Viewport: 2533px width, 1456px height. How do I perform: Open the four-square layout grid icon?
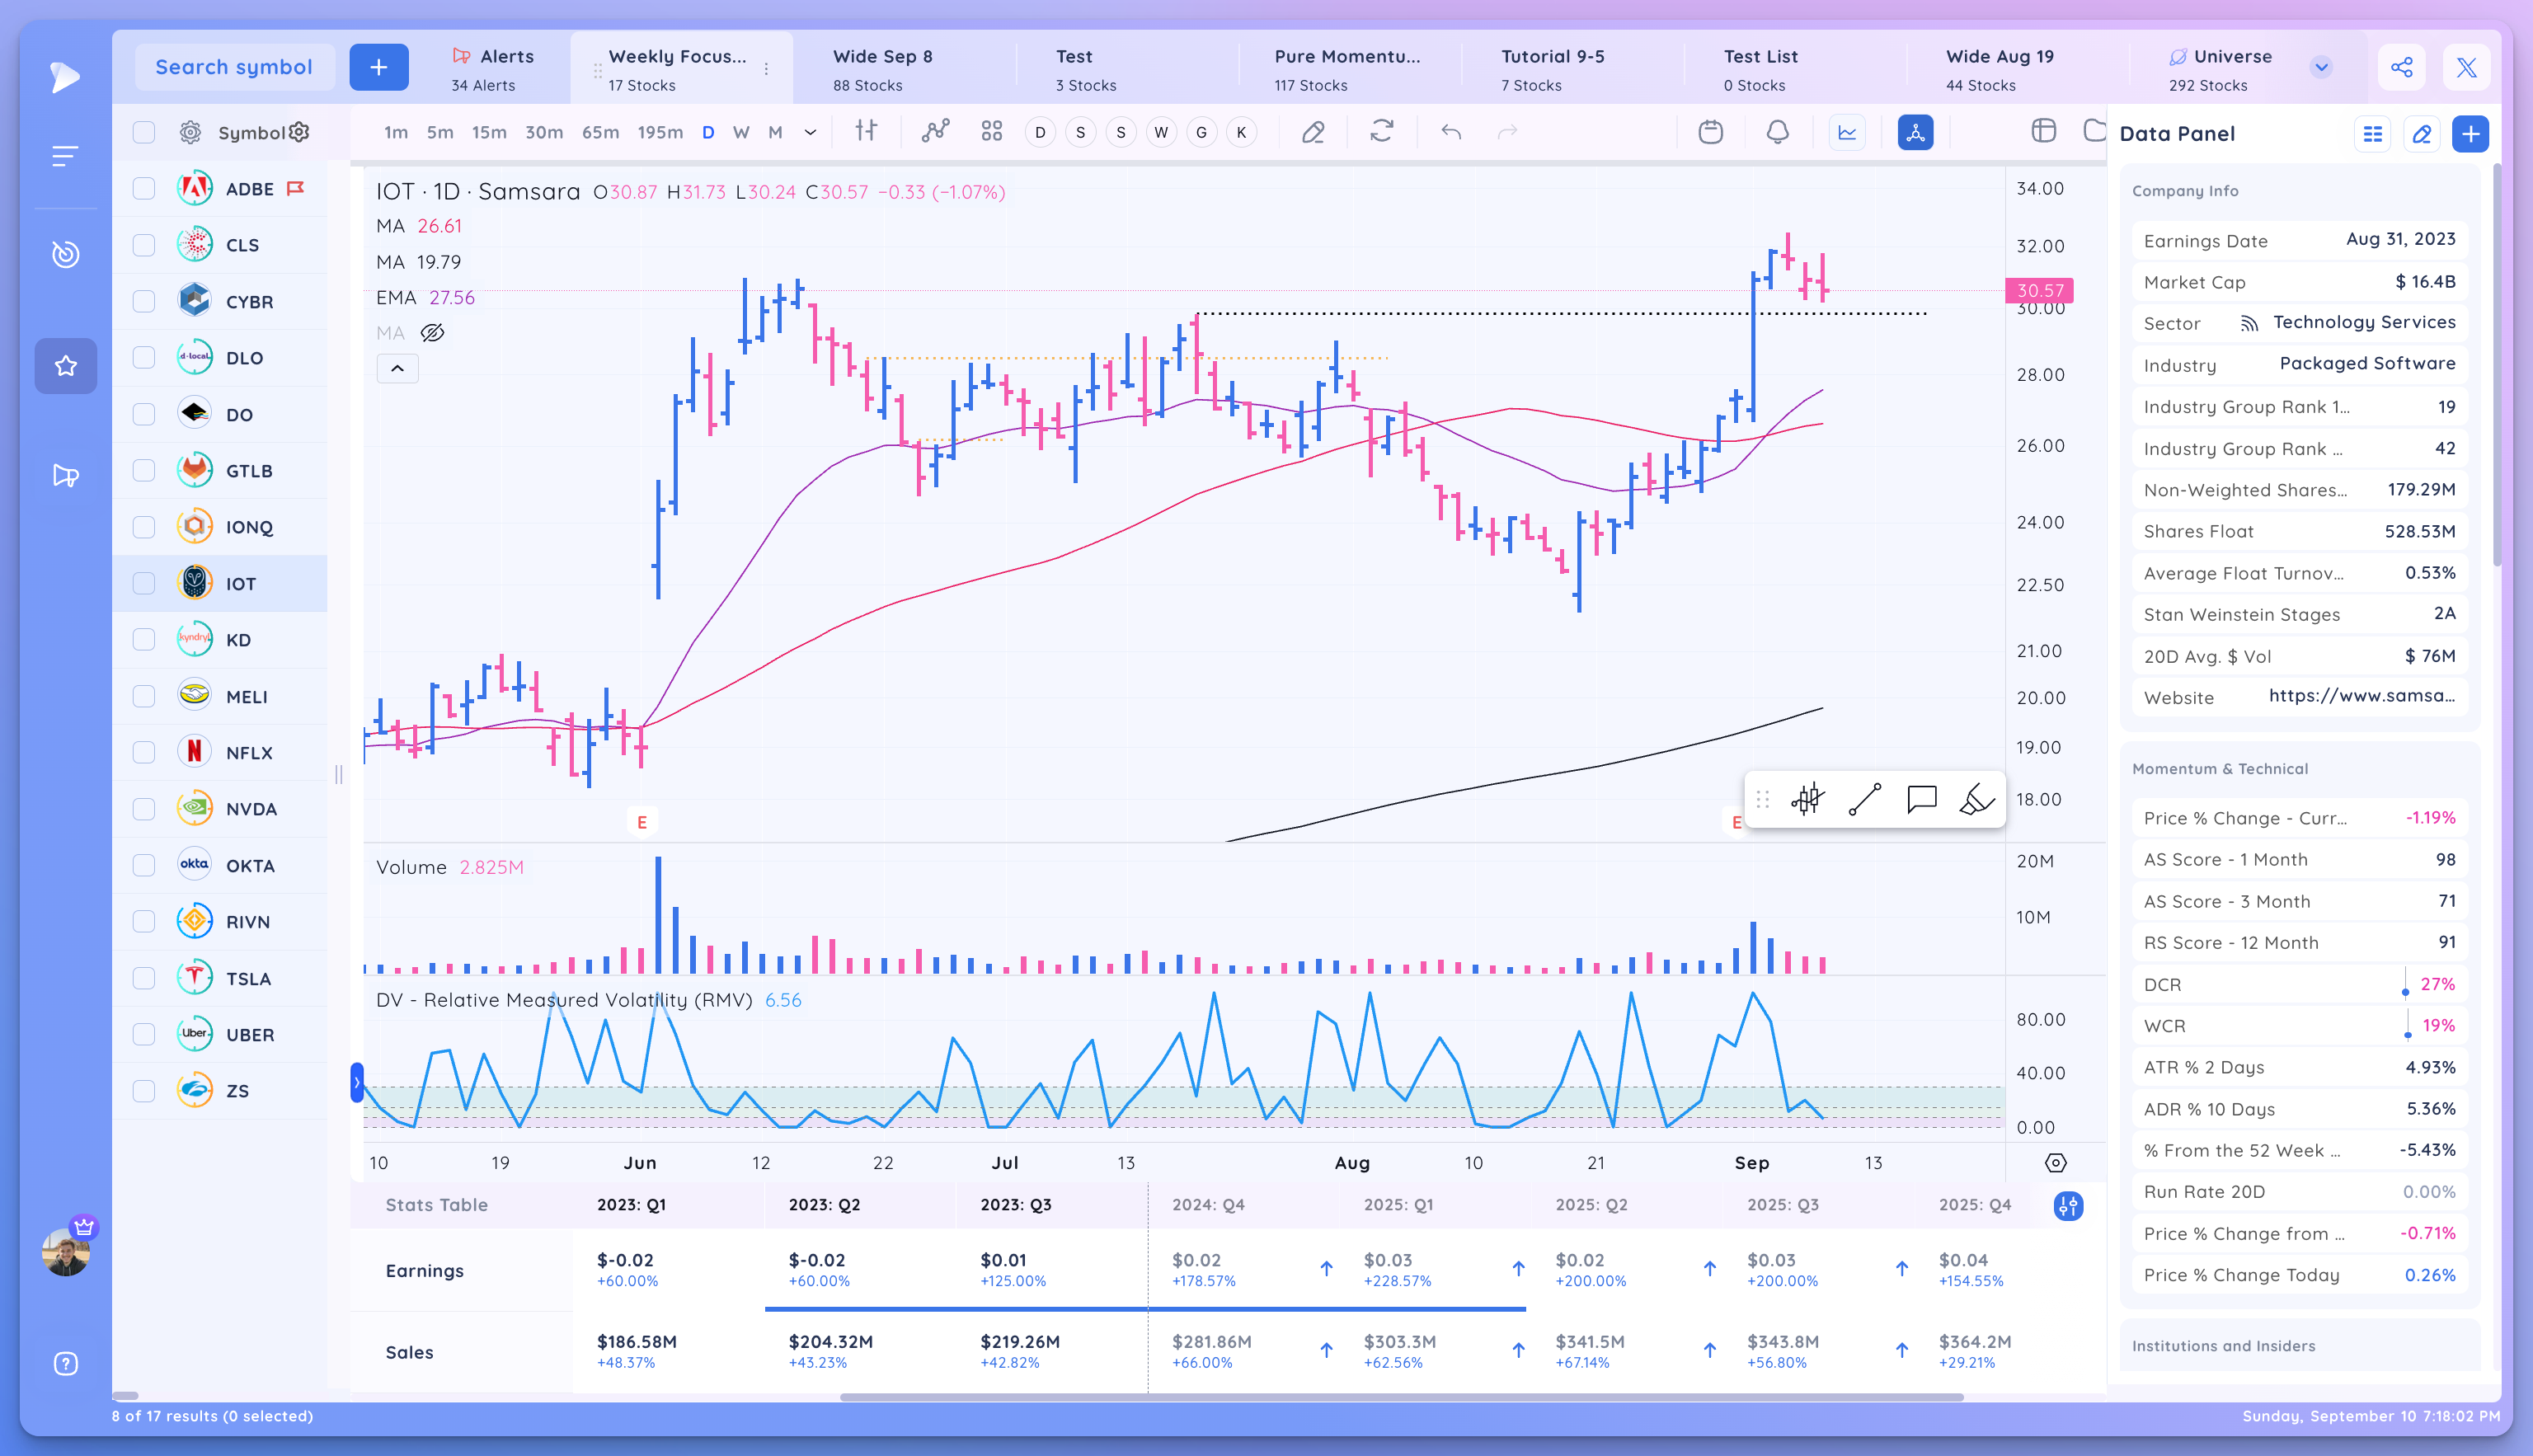(x=991, y=131)
